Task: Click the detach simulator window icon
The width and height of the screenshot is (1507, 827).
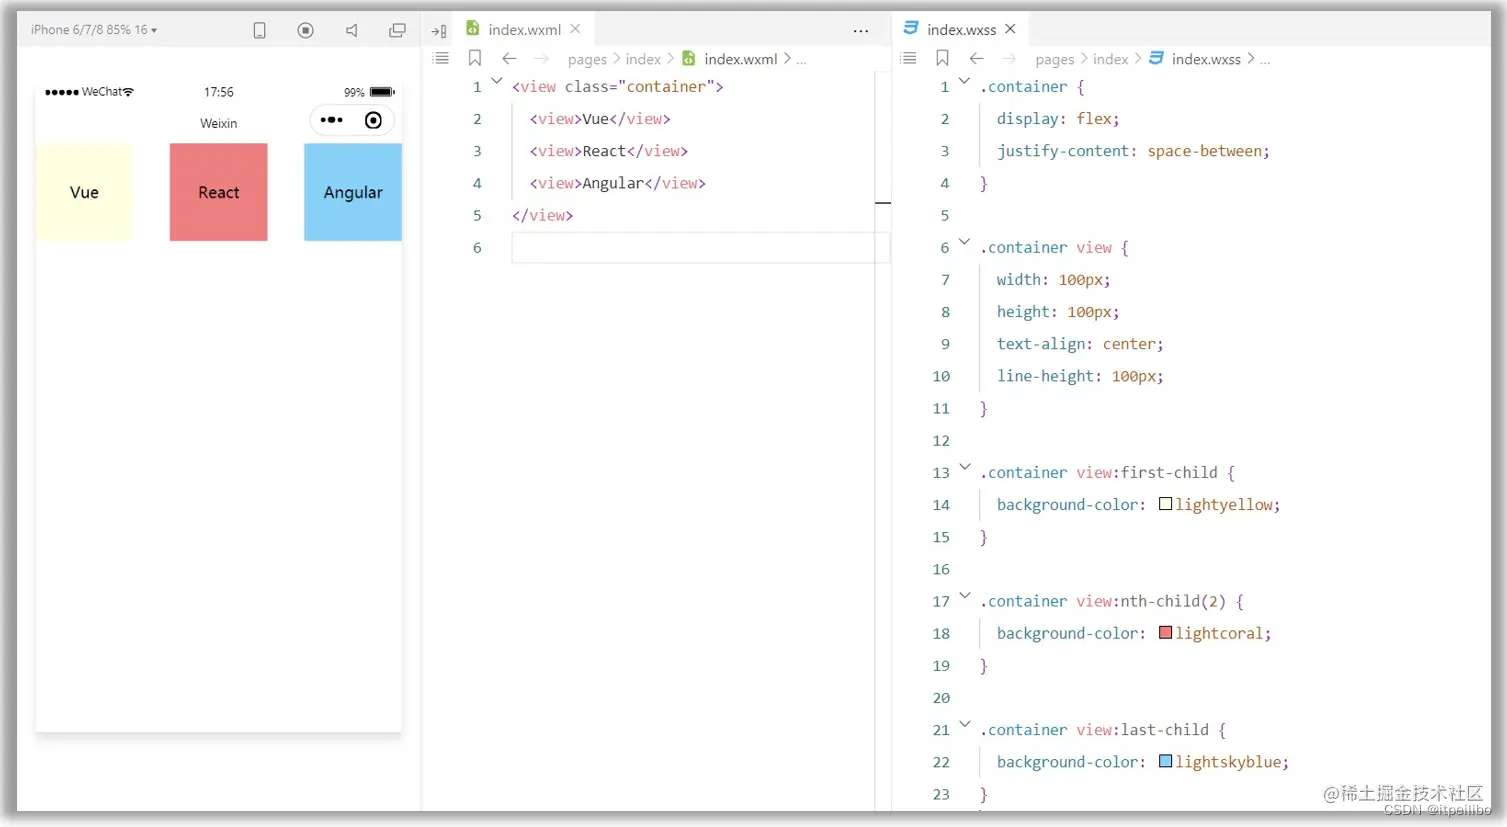Action: coord(397,30)
